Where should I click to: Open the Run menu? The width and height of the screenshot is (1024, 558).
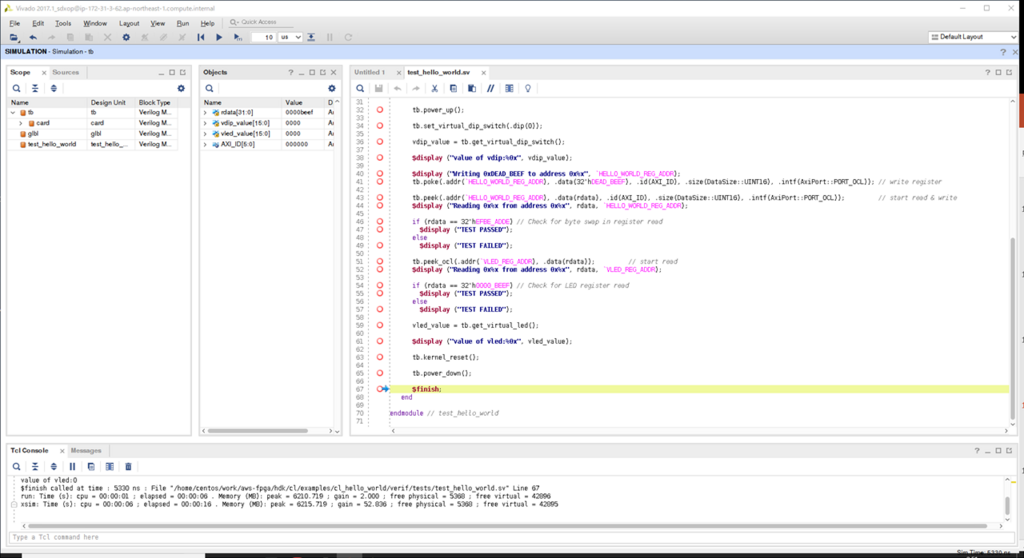(x=183, y=24)
